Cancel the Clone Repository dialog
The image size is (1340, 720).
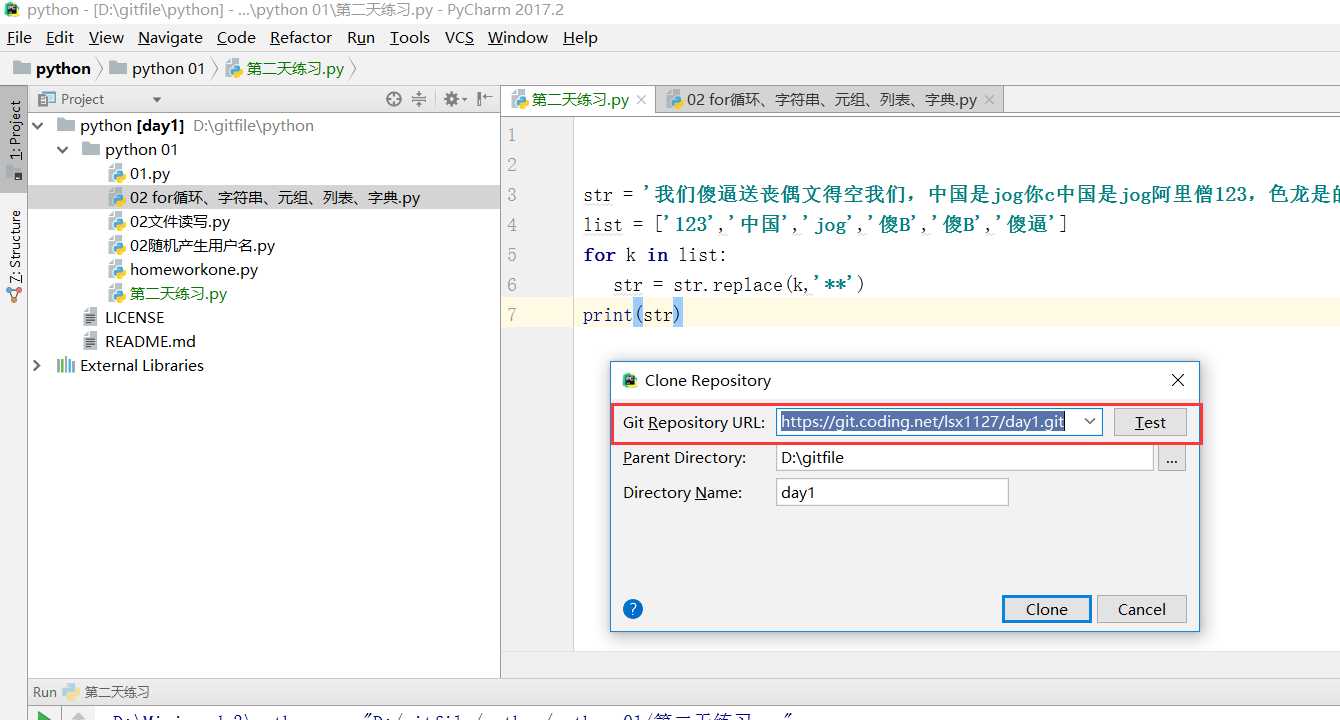[1141, 609]
